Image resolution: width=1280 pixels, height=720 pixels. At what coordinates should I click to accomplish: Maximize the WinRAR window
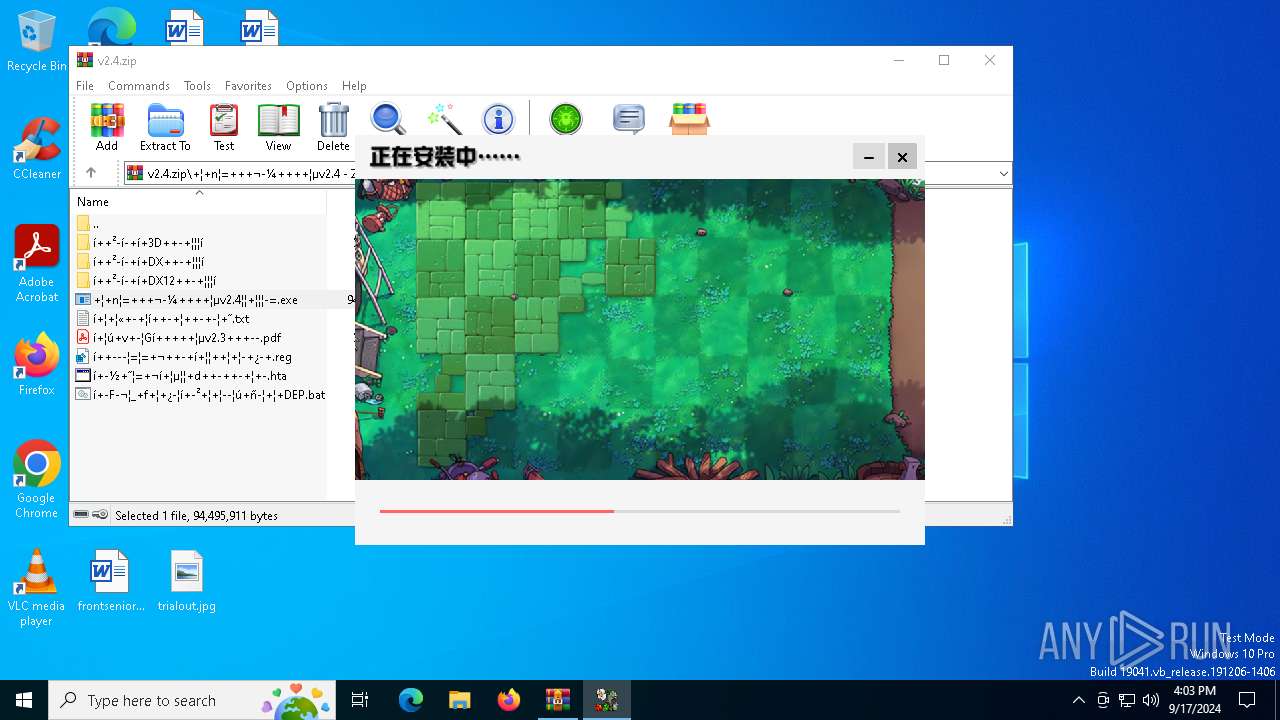[943, 60]
